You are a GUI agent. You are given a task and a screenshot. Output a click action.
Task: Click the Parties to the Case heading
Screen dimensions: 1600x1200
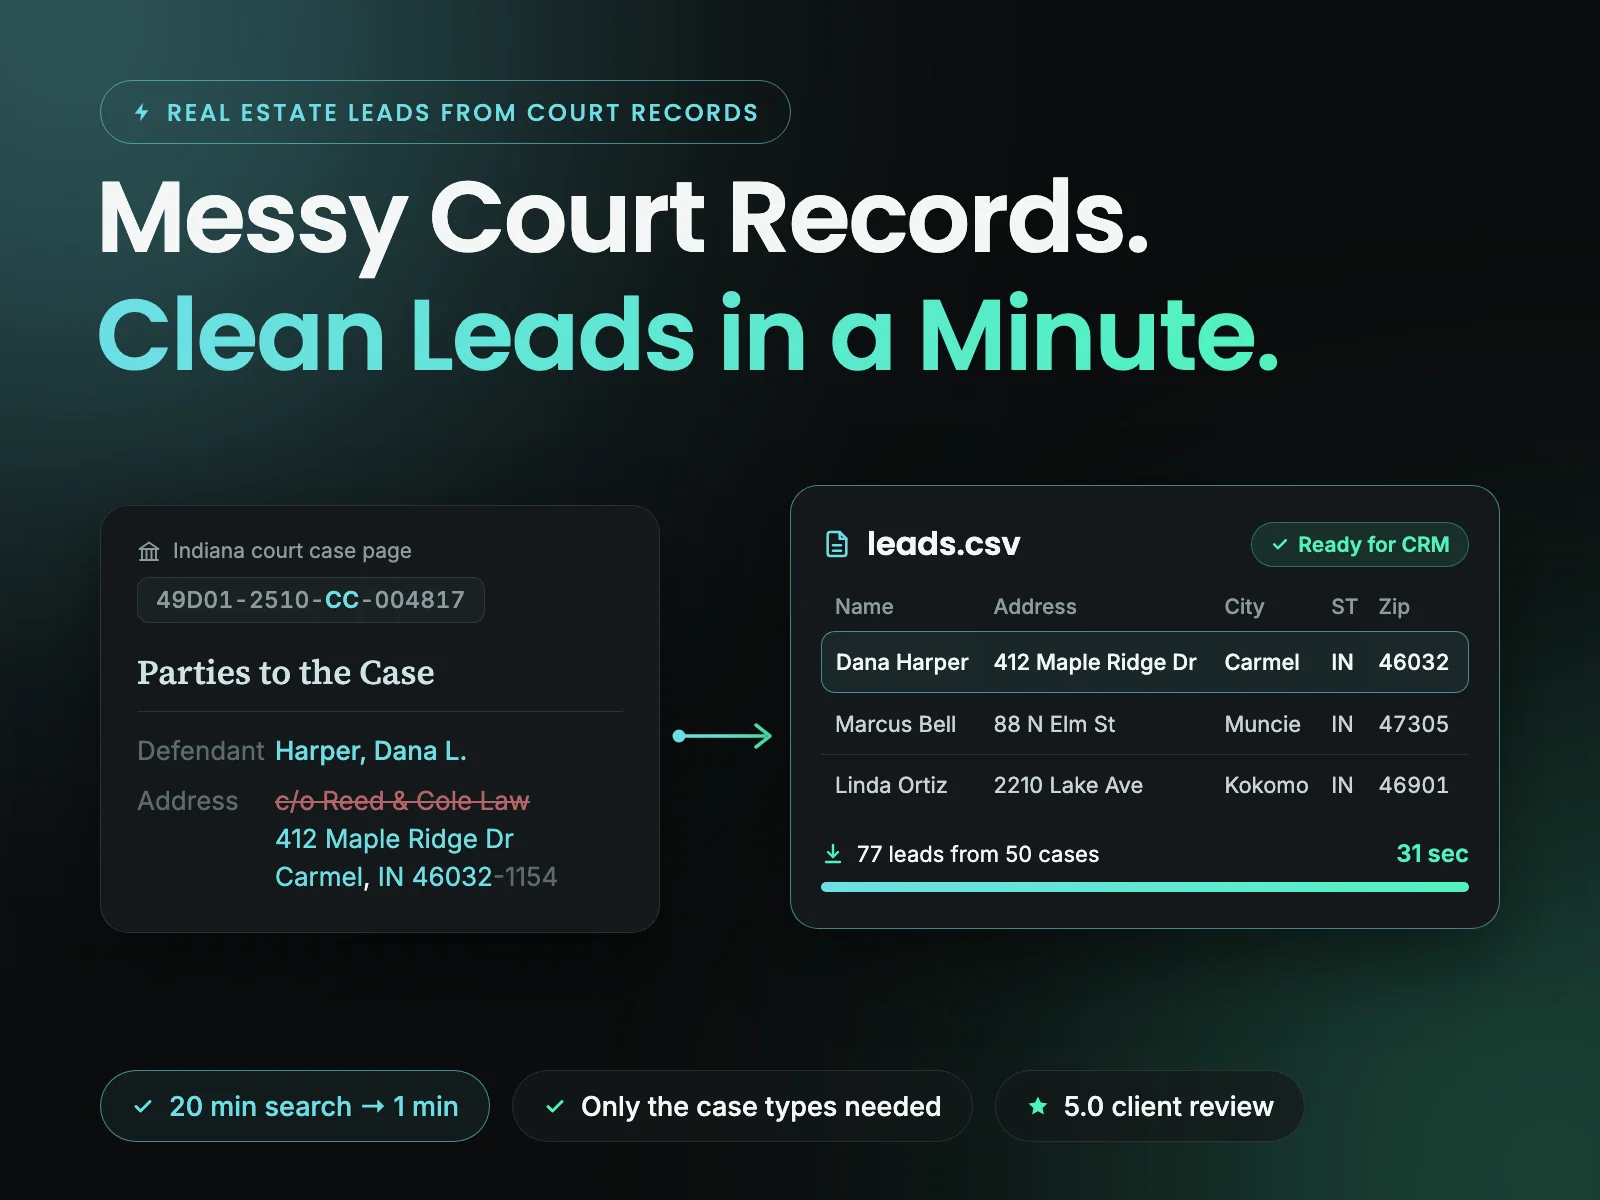click(286, 673)
